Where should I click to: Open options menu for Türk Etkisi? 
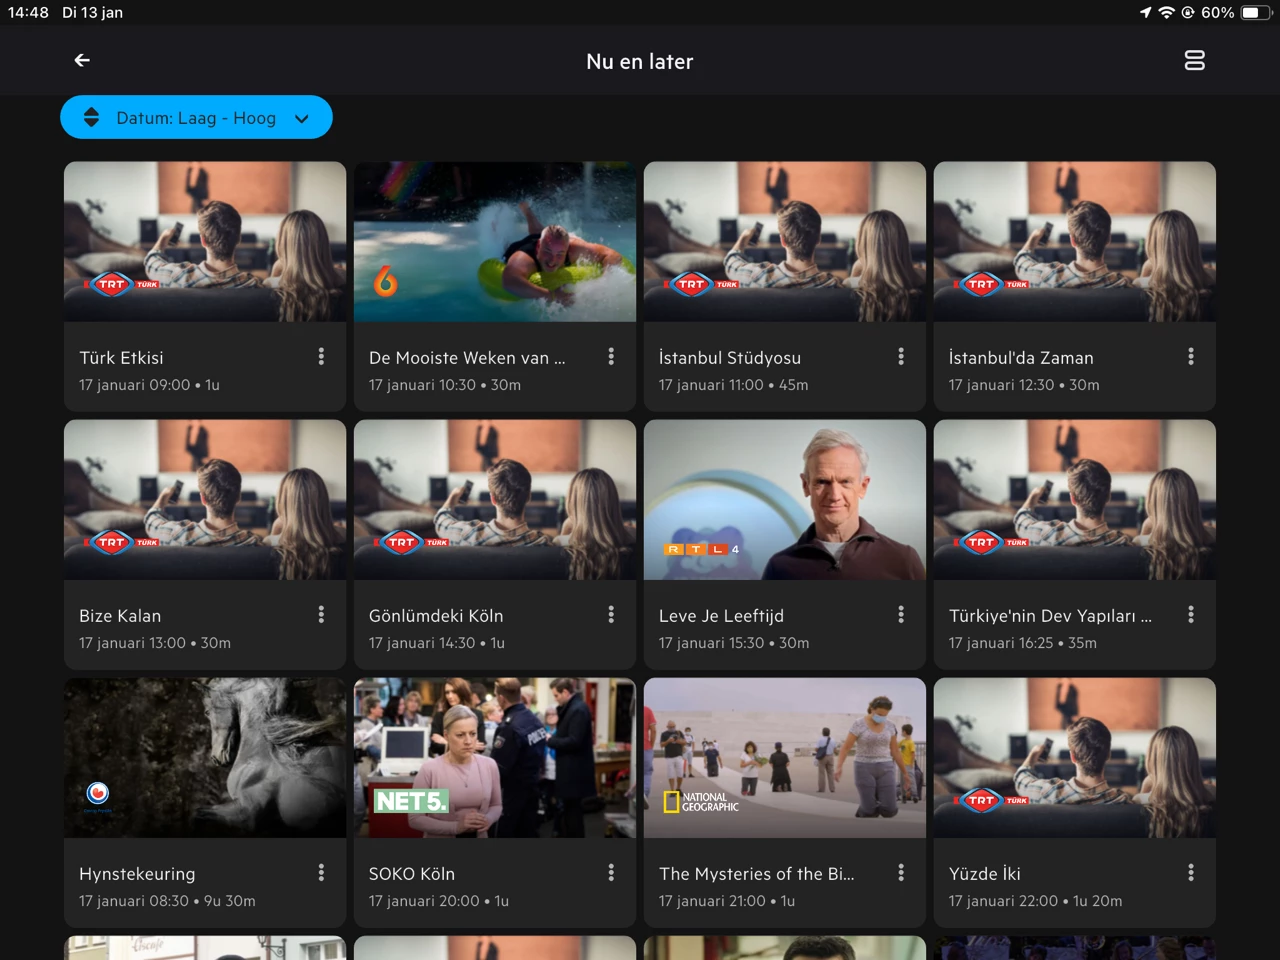click(321, 357)
